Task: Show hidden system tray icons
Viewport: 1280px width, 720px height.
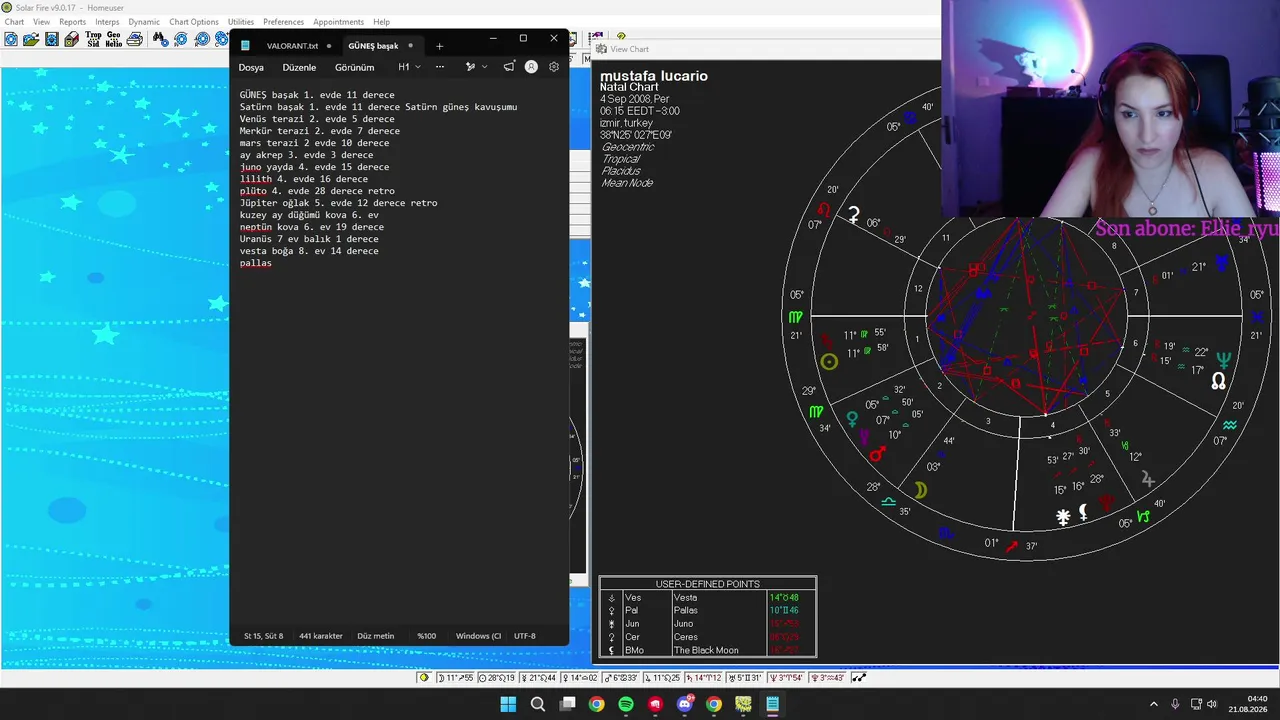Action: (1153, 704)
